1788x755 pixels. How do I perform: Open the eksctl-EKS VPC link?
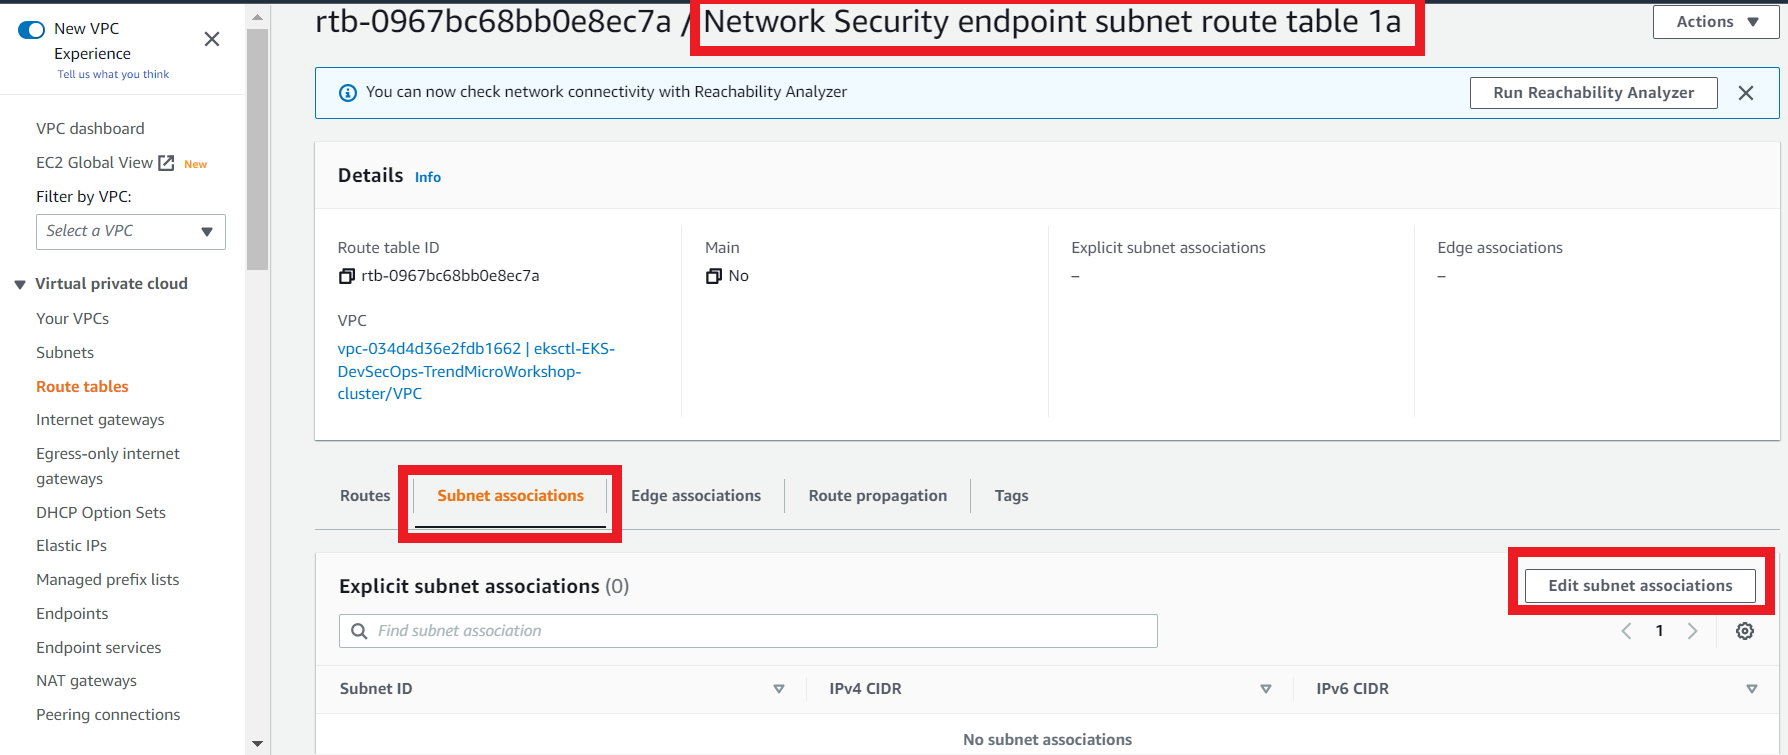click(x=476, y=371)
